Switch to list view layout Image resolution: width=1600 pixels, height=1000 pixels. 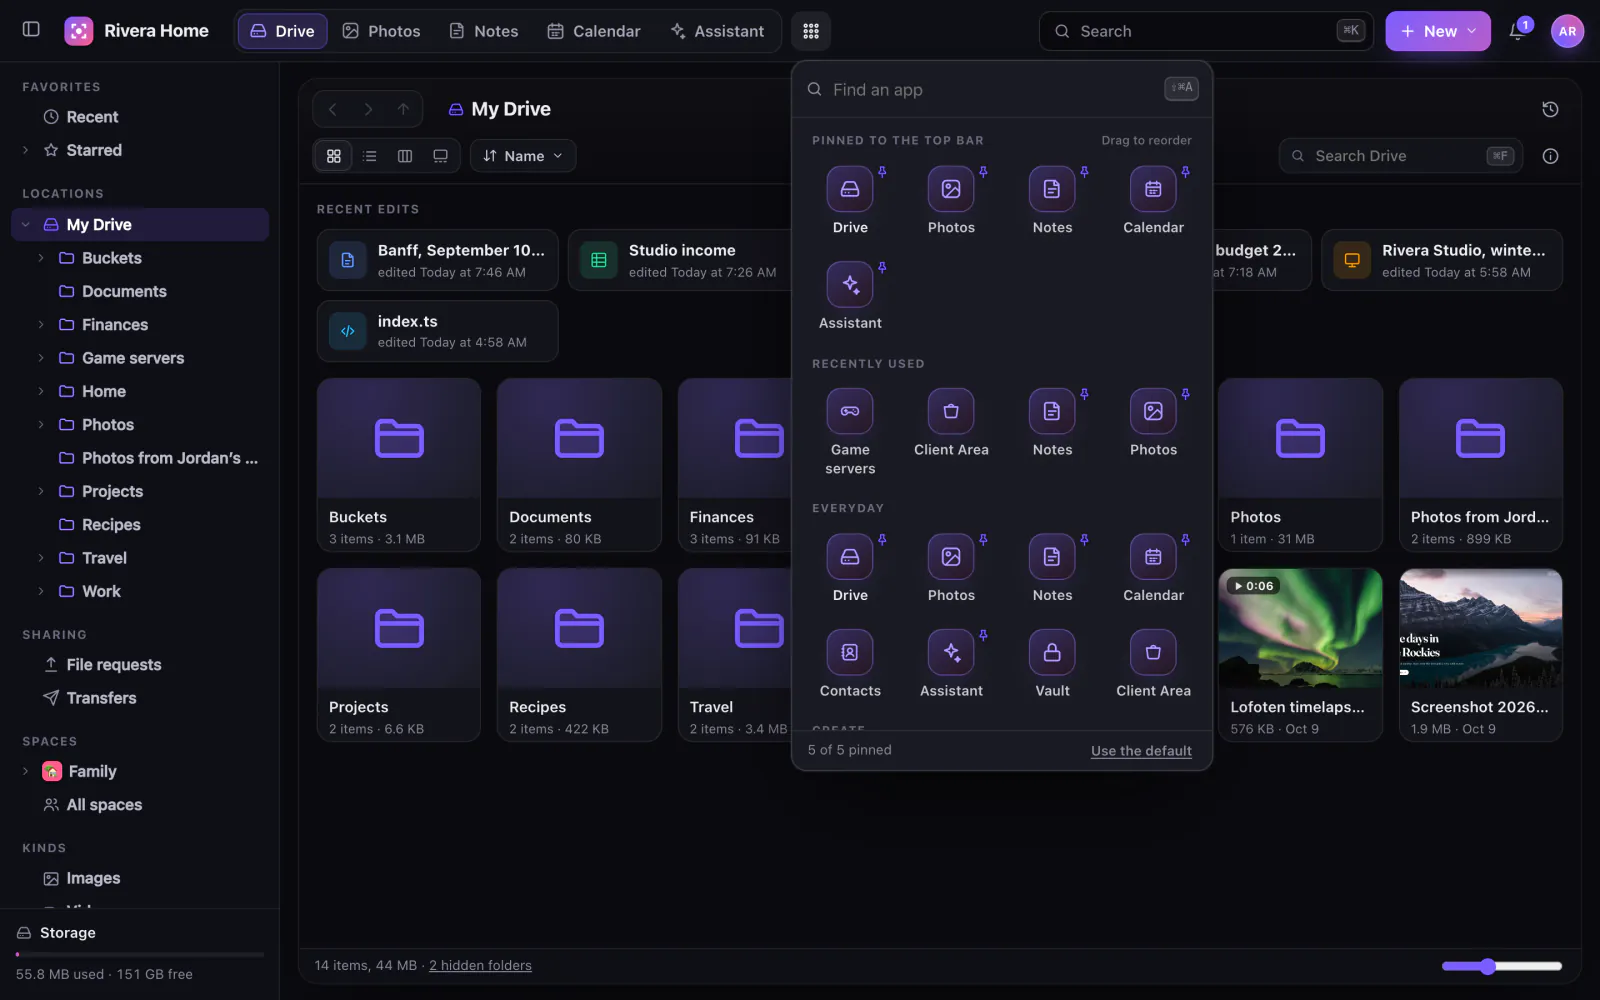pos(370,156)
